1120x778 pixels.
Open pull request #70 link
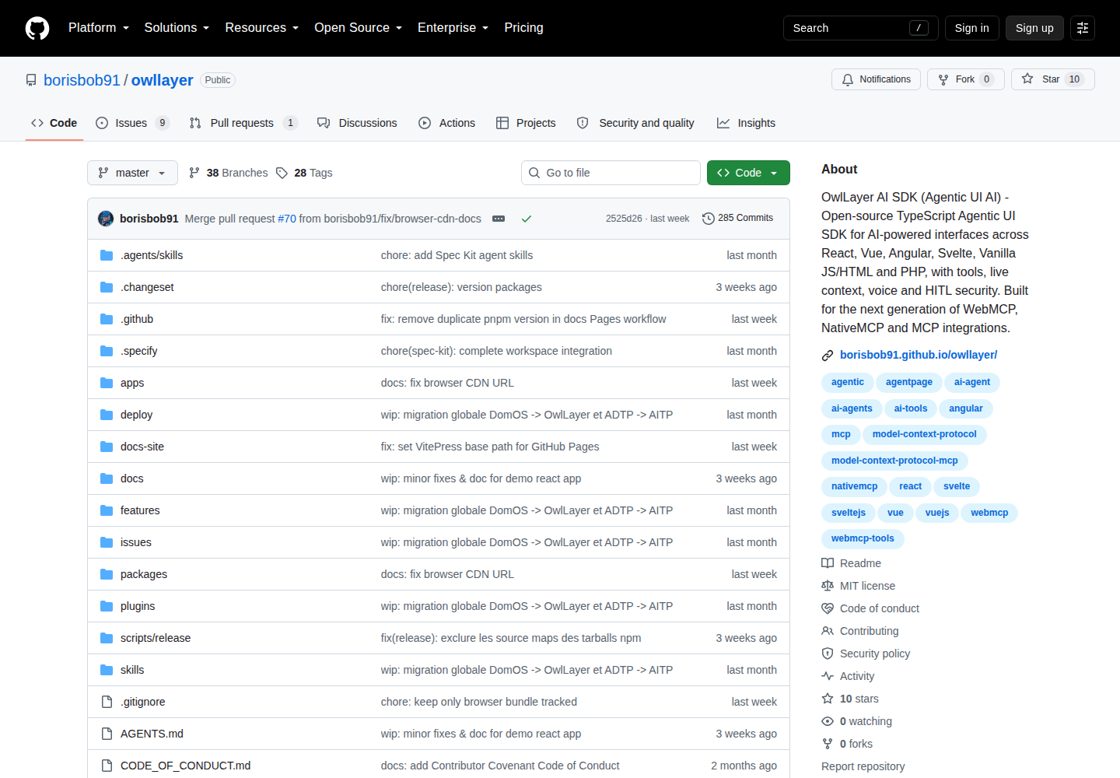point(286,219)
